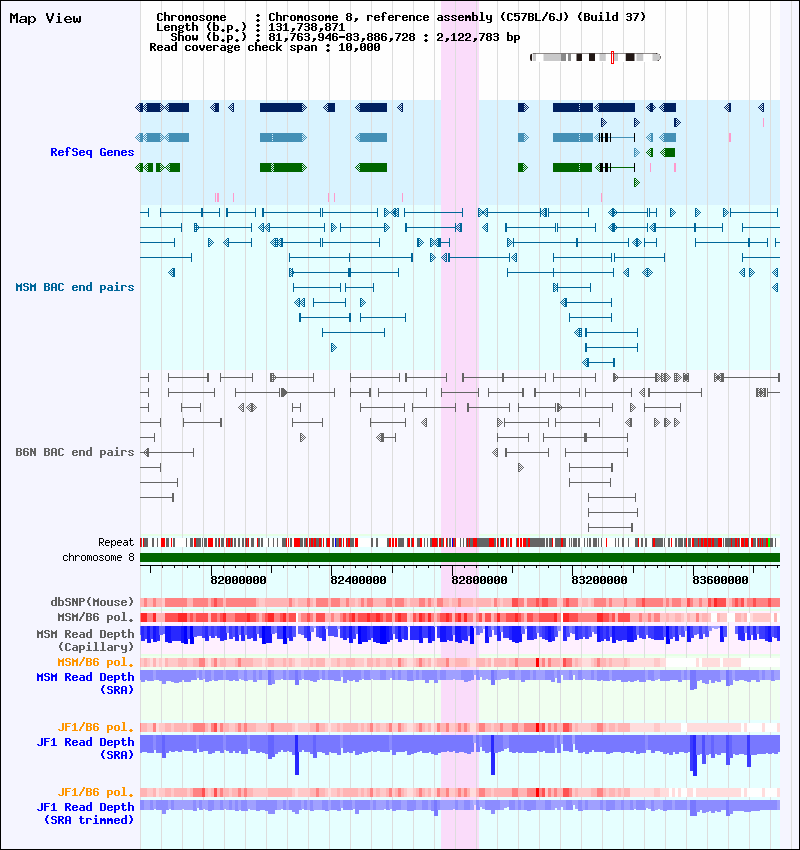
Task: Click the red position marker on chromosome ideogram
Action: point(612,57)
